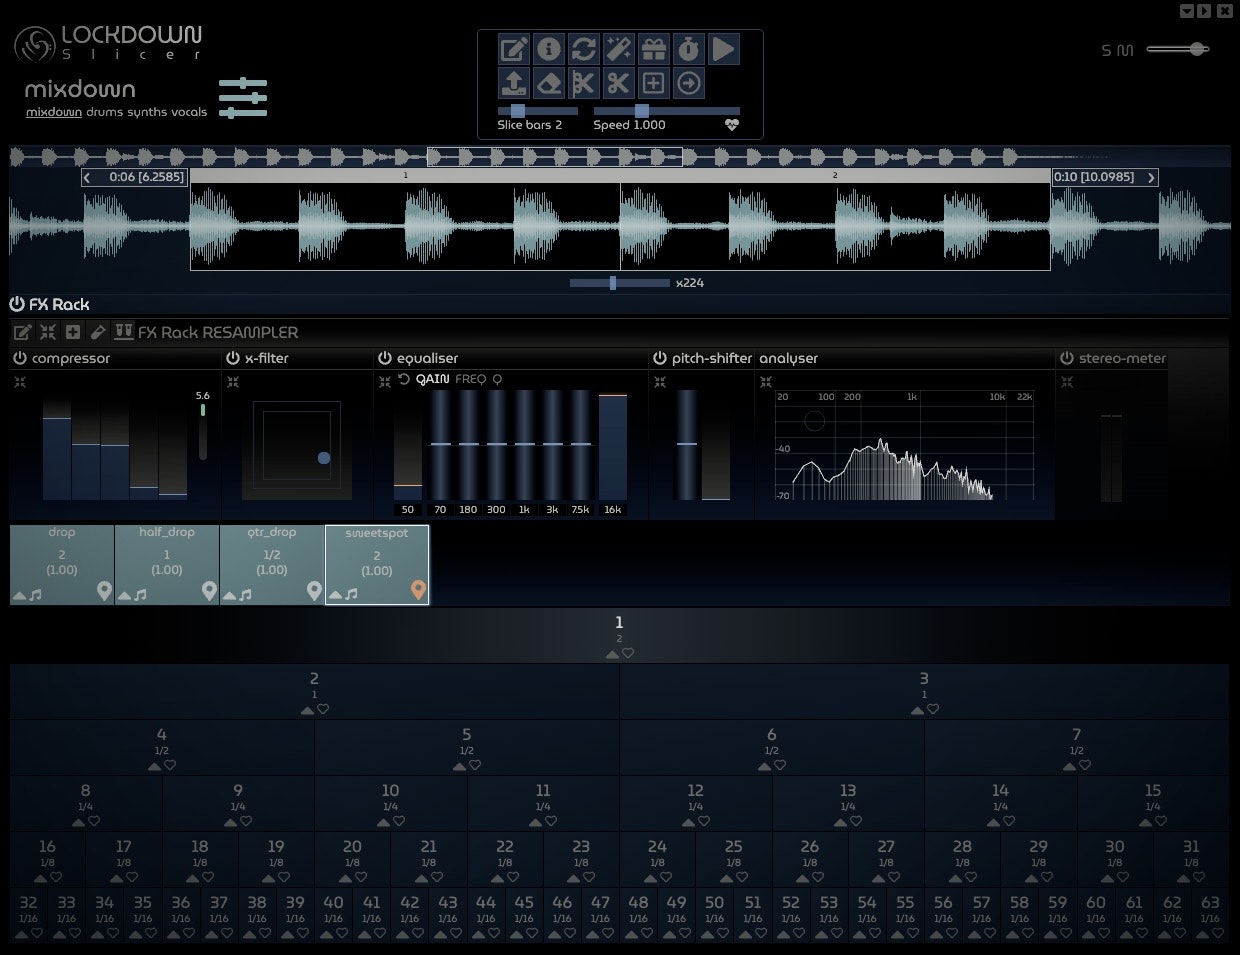Select the eraser icon
This screenshot has height=955, width=1240.
[x=548, y=84]
